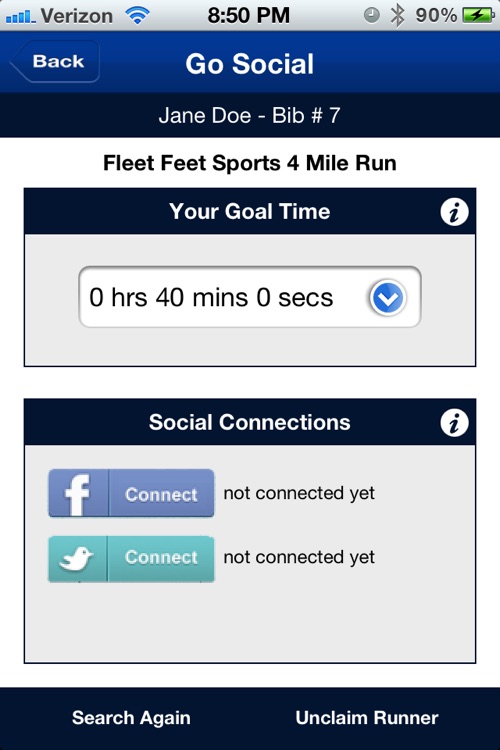Connect the Facebook account
Screen dimensions: 500x750
161,494
